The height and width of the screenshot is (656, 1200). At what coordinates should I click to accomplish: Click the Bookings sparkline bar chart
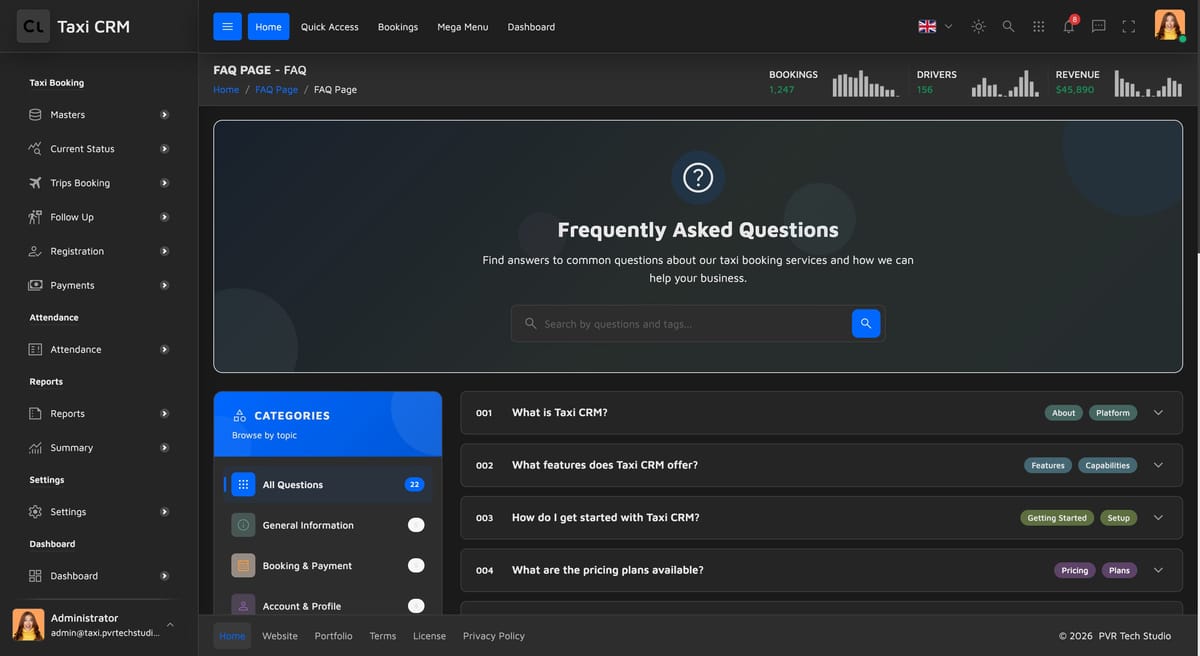865,84
